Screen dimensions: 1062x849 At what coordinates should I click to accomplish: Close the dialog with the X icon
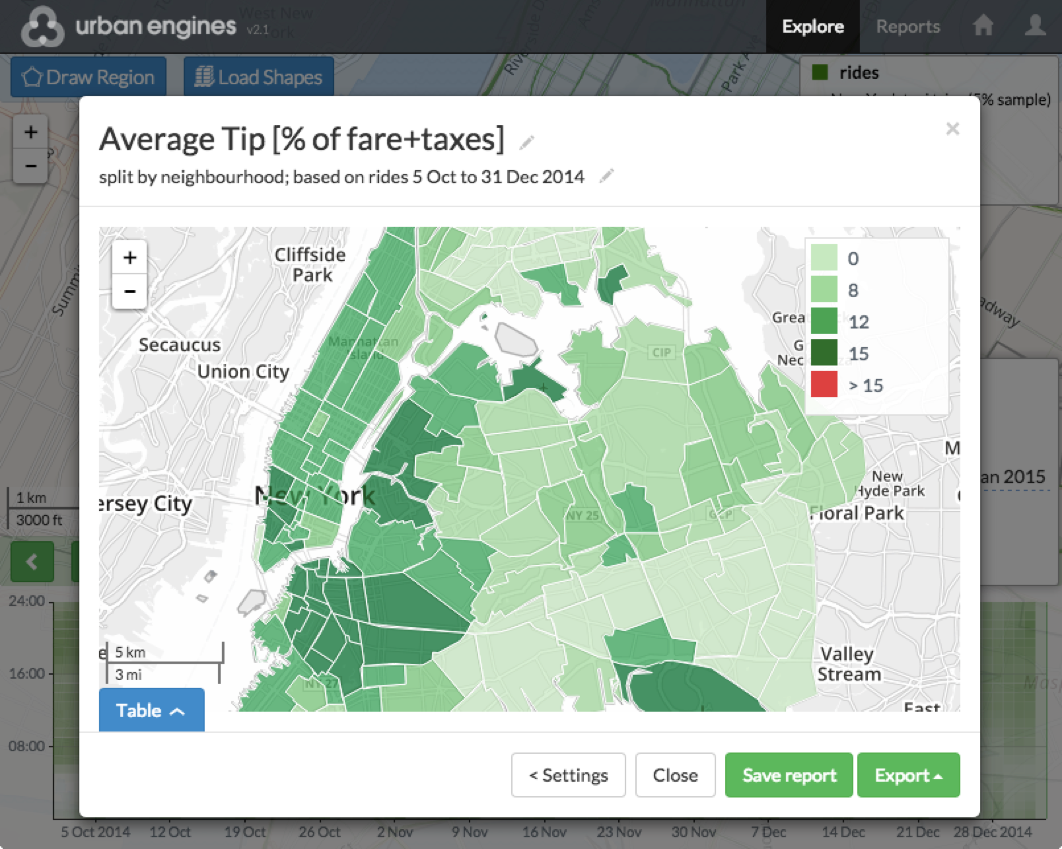pyautogui.click(x=952, y=128)
